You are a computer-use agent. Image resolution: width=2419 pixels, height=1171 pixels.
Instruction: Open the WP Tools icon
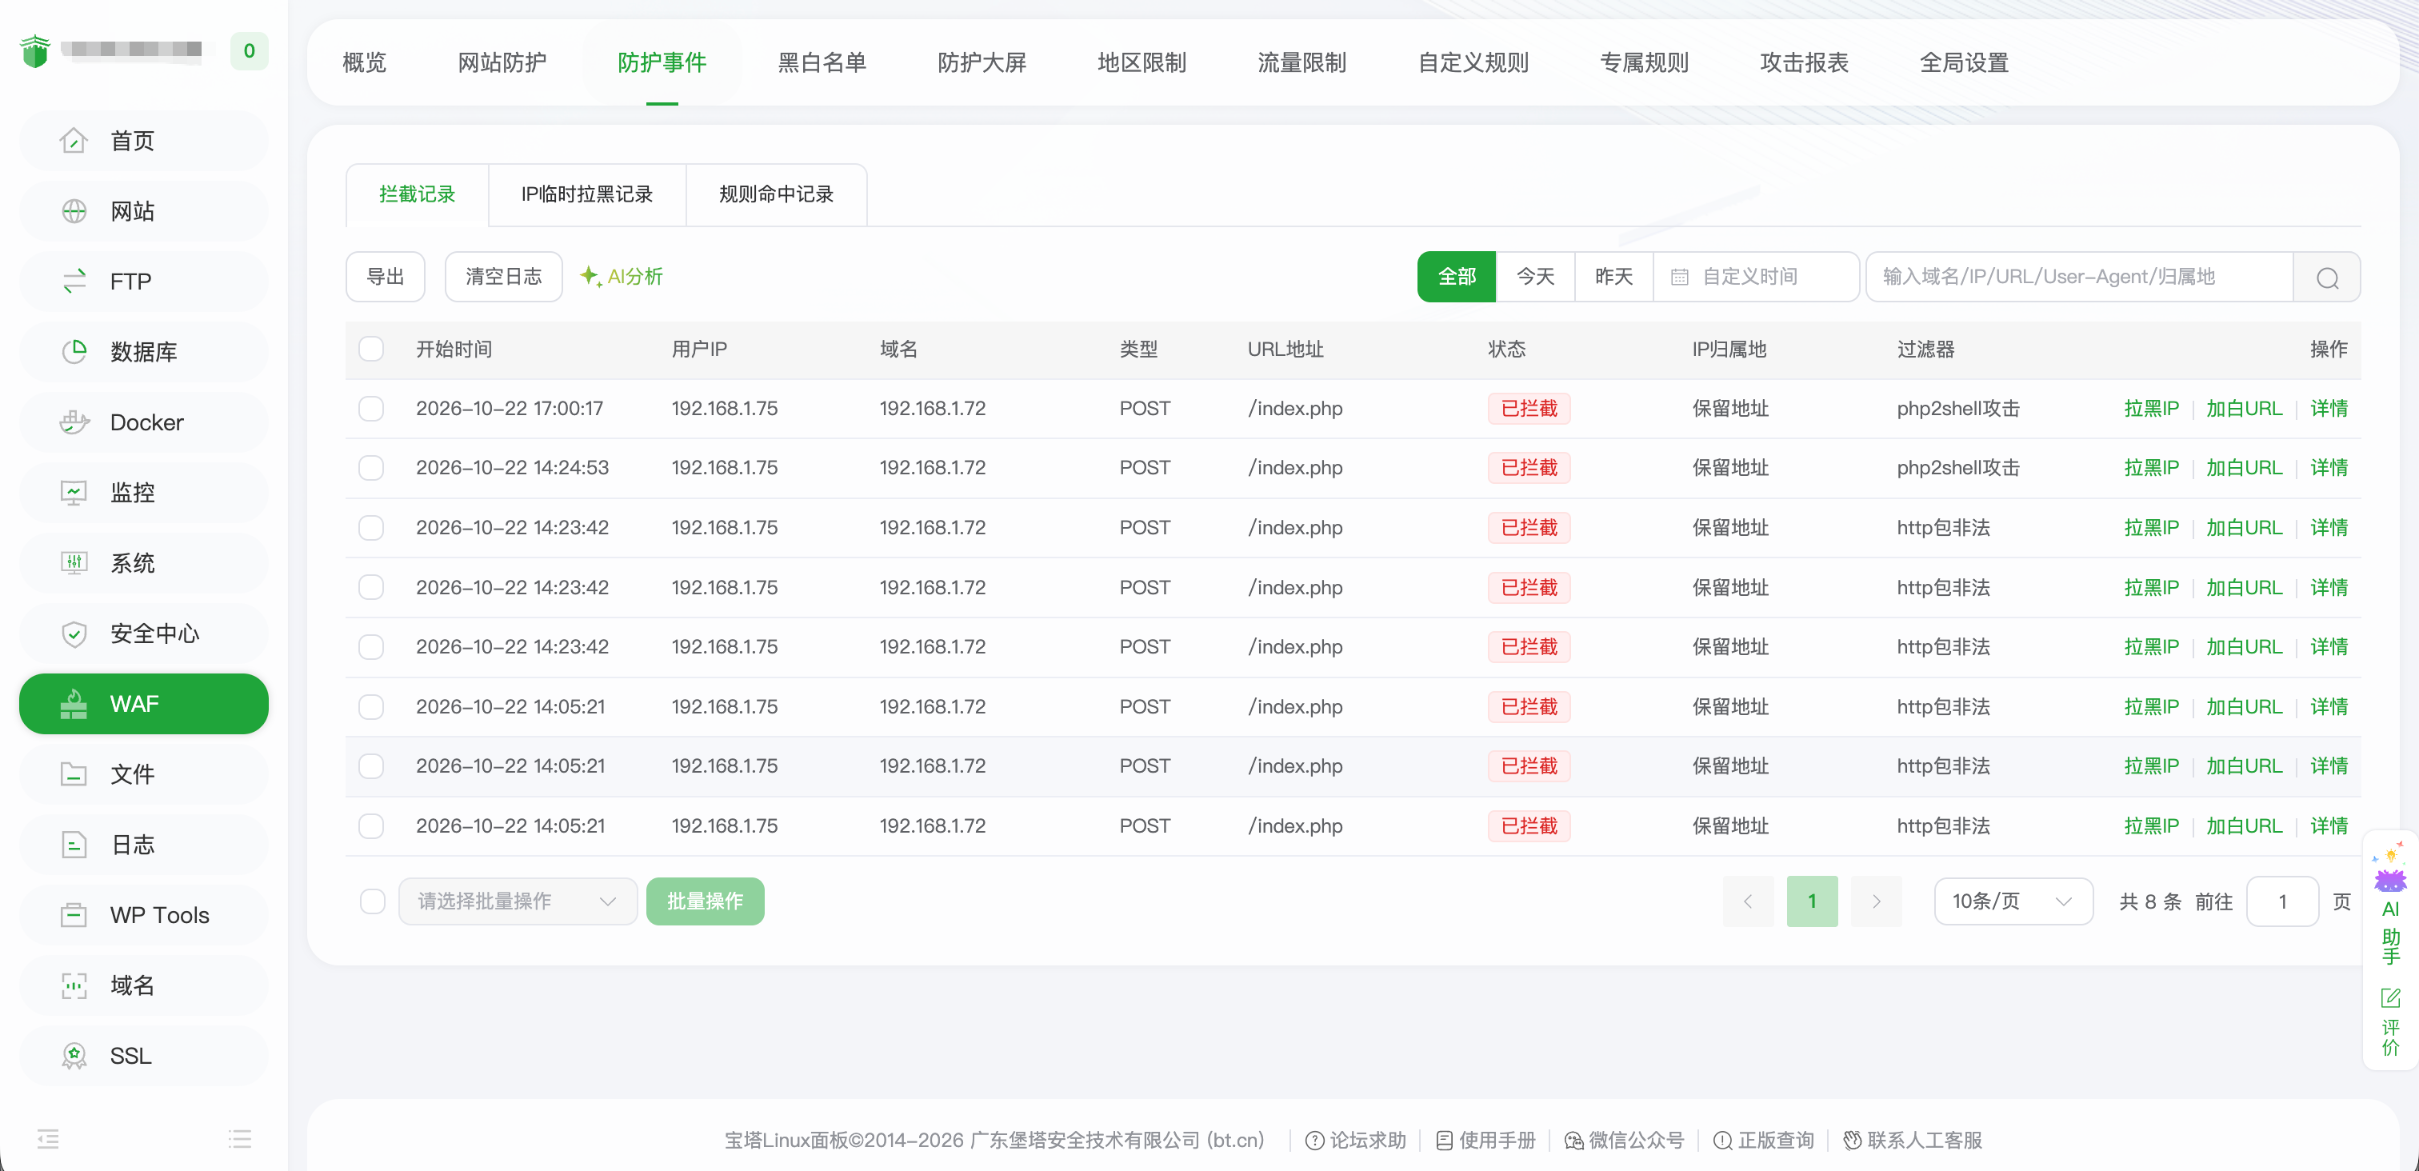point(74,915)
